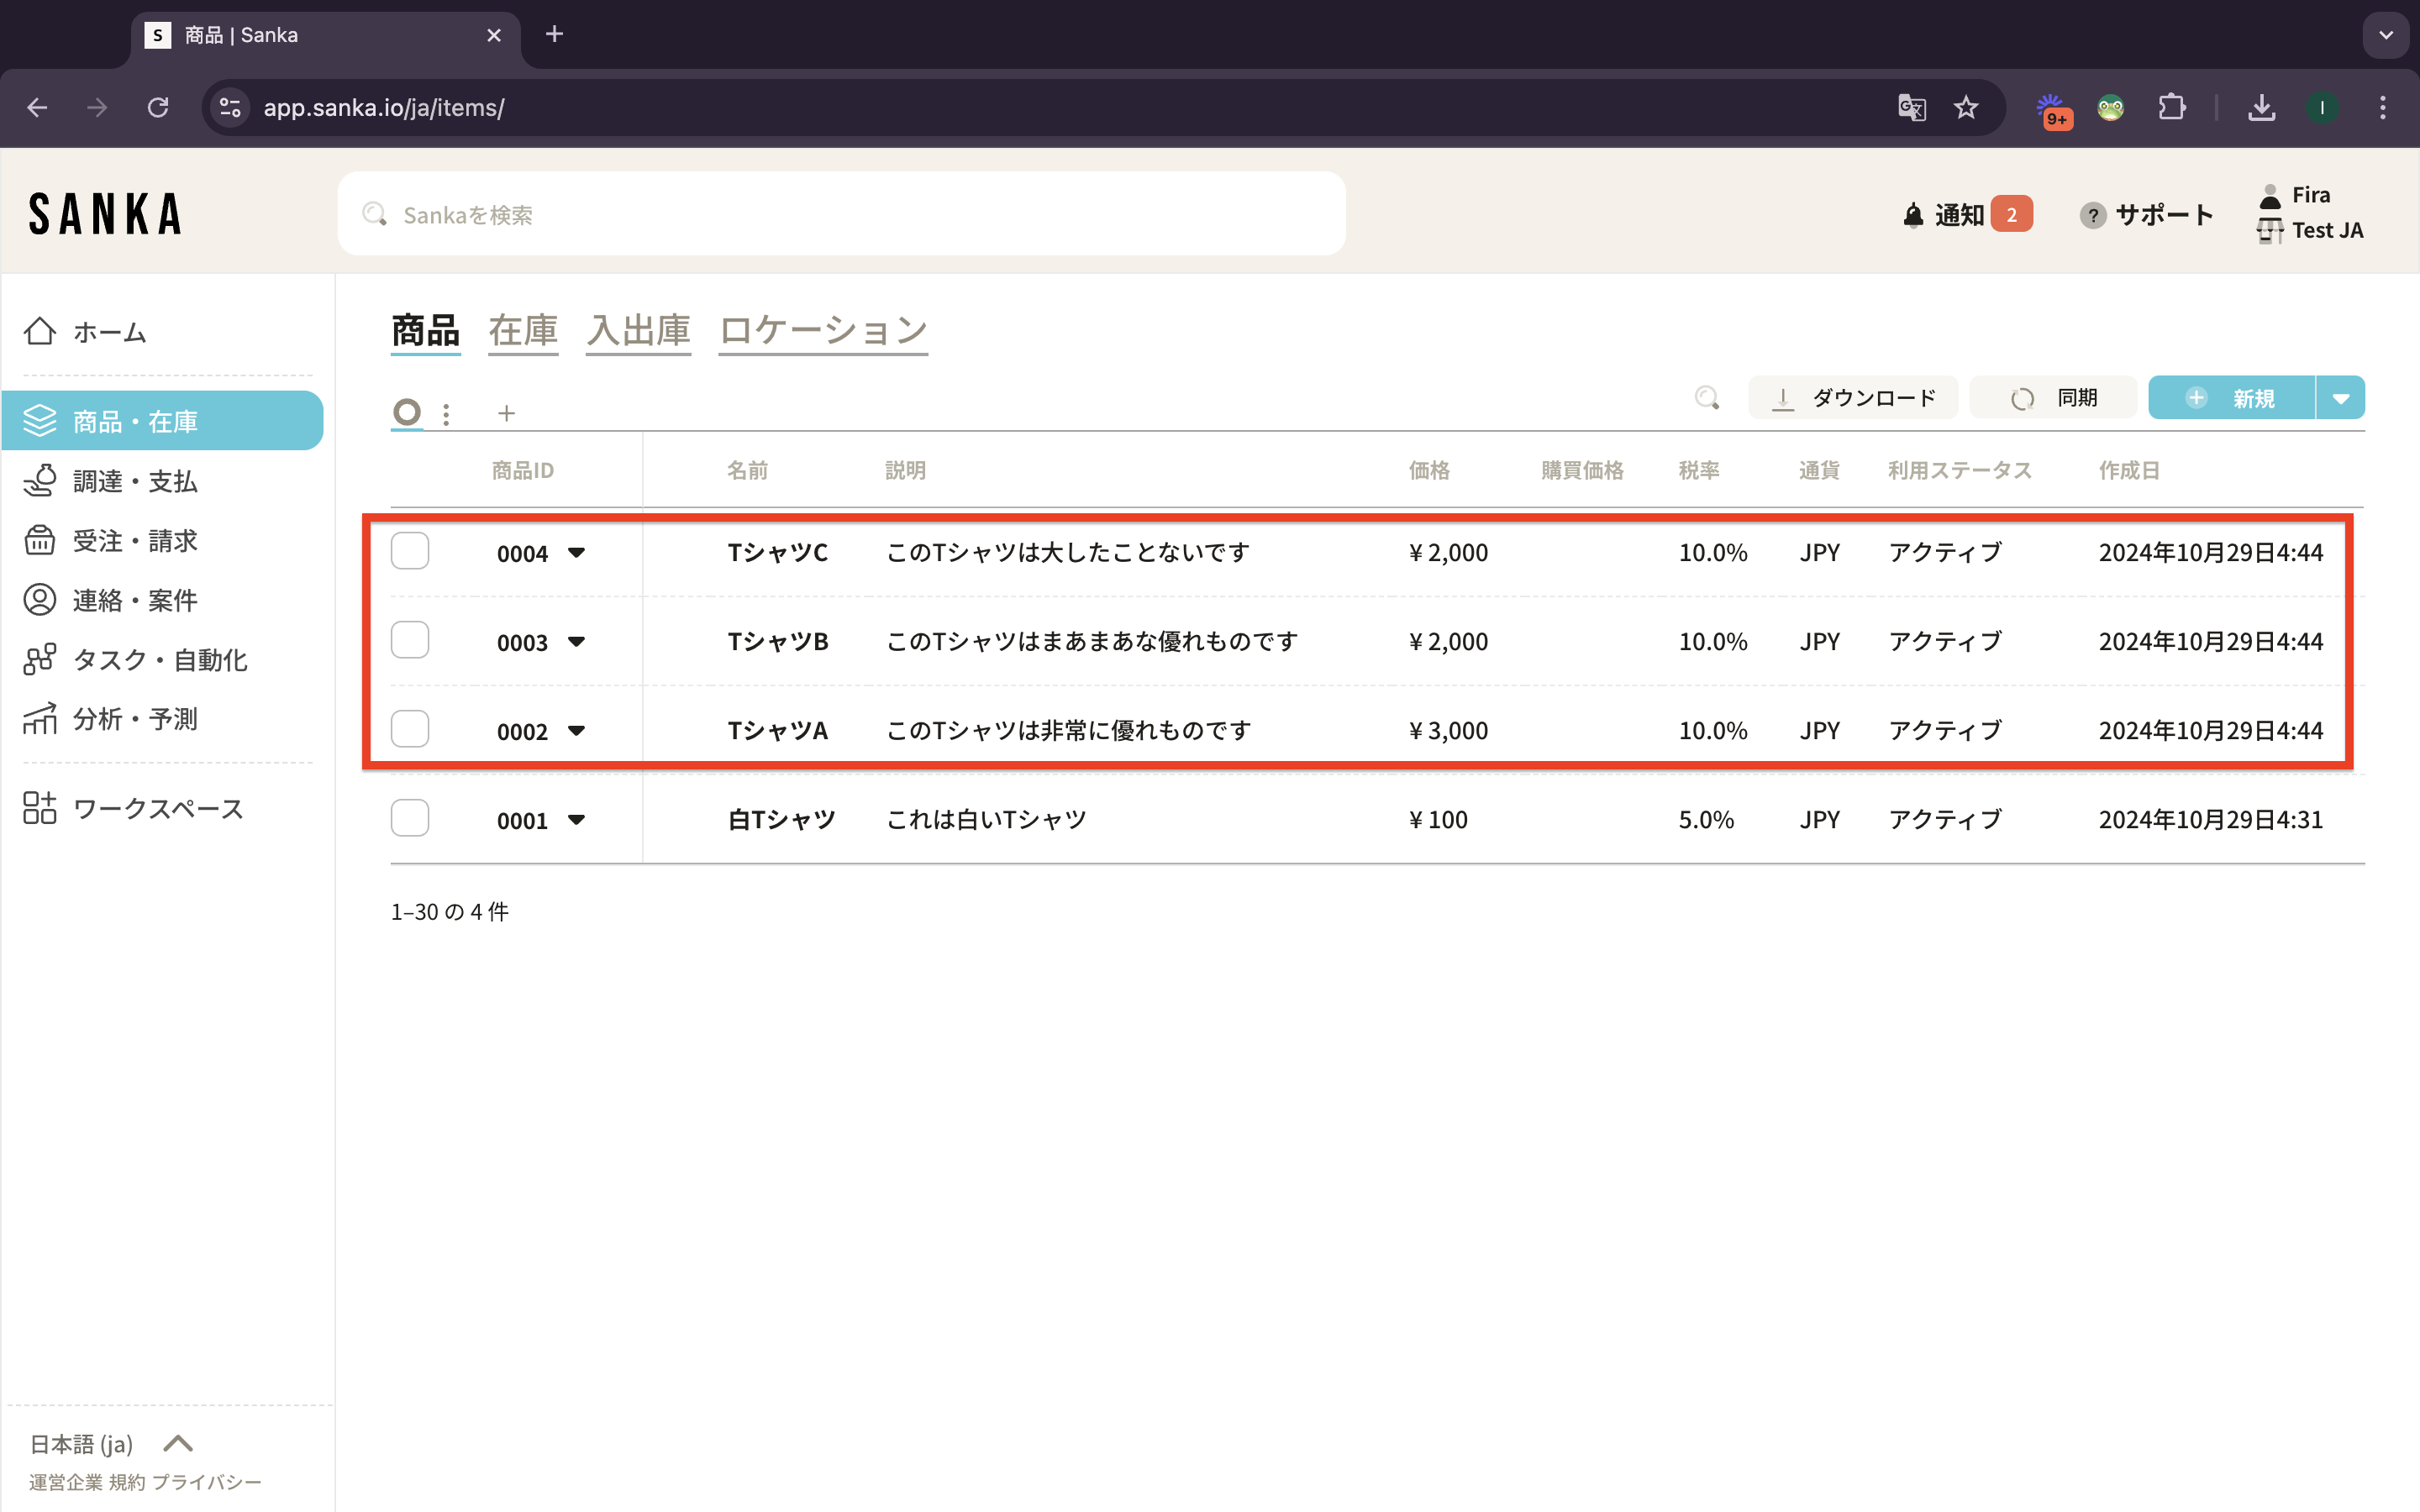Switch to the ロケーション tab
Image resolution: width=2420 pixels, height=1512 pixels.
click(x=823, y=331)
